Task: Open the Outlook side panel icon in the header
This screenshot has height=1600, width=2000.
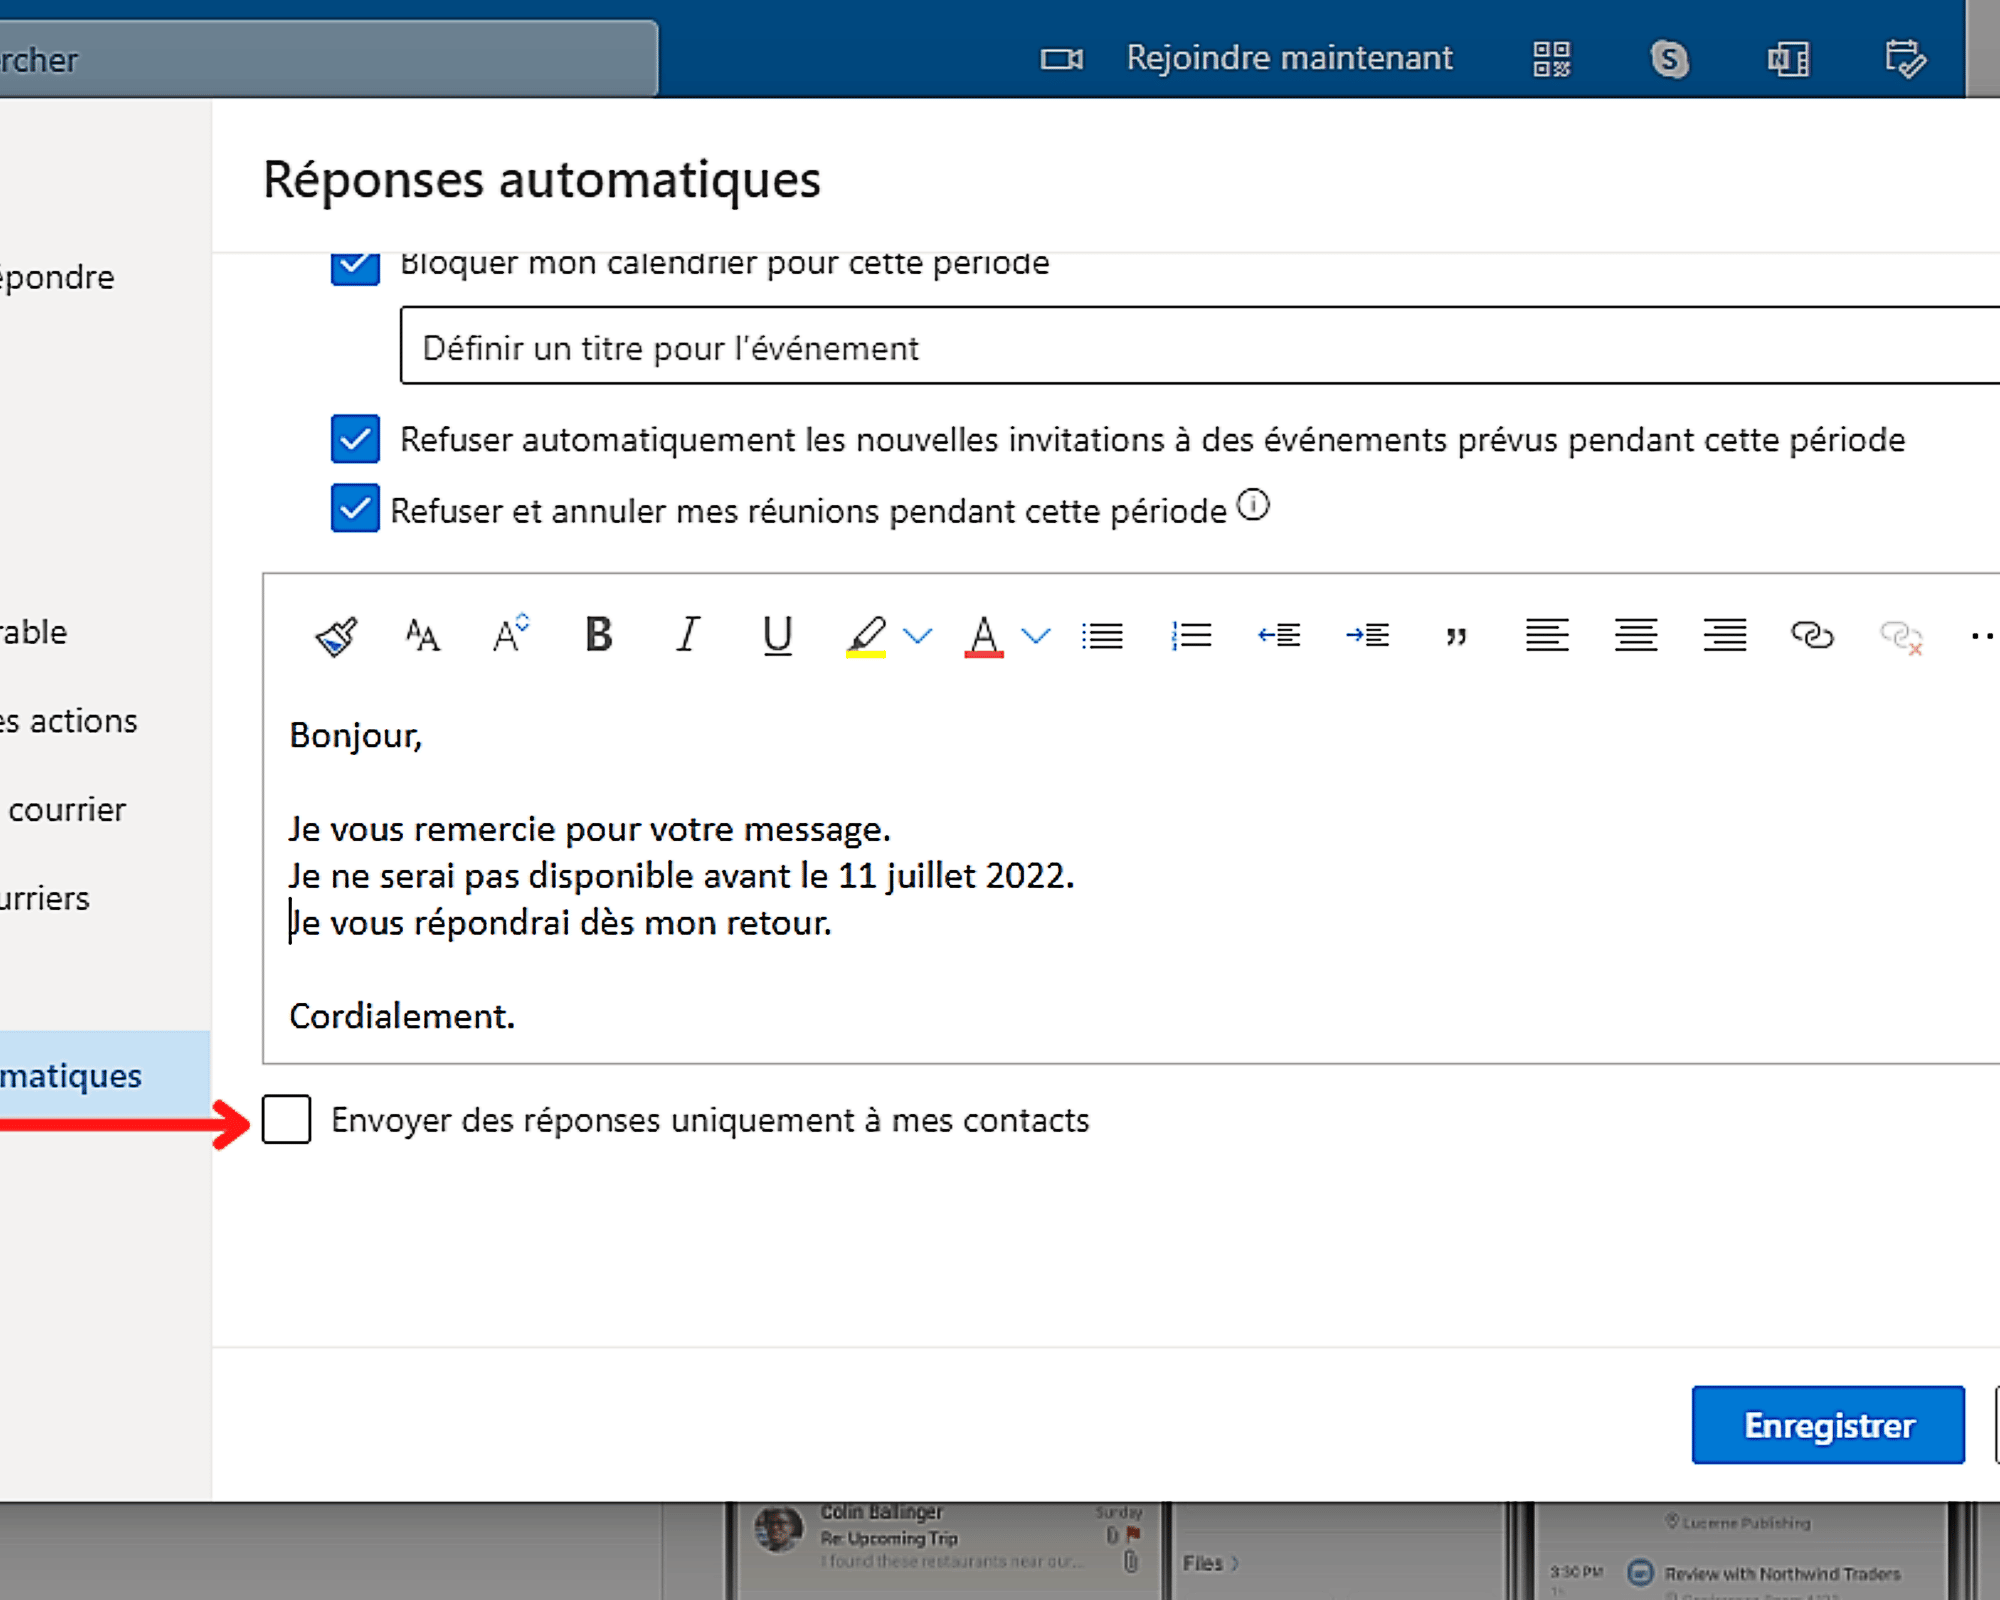Action: tap(1788, 59)
